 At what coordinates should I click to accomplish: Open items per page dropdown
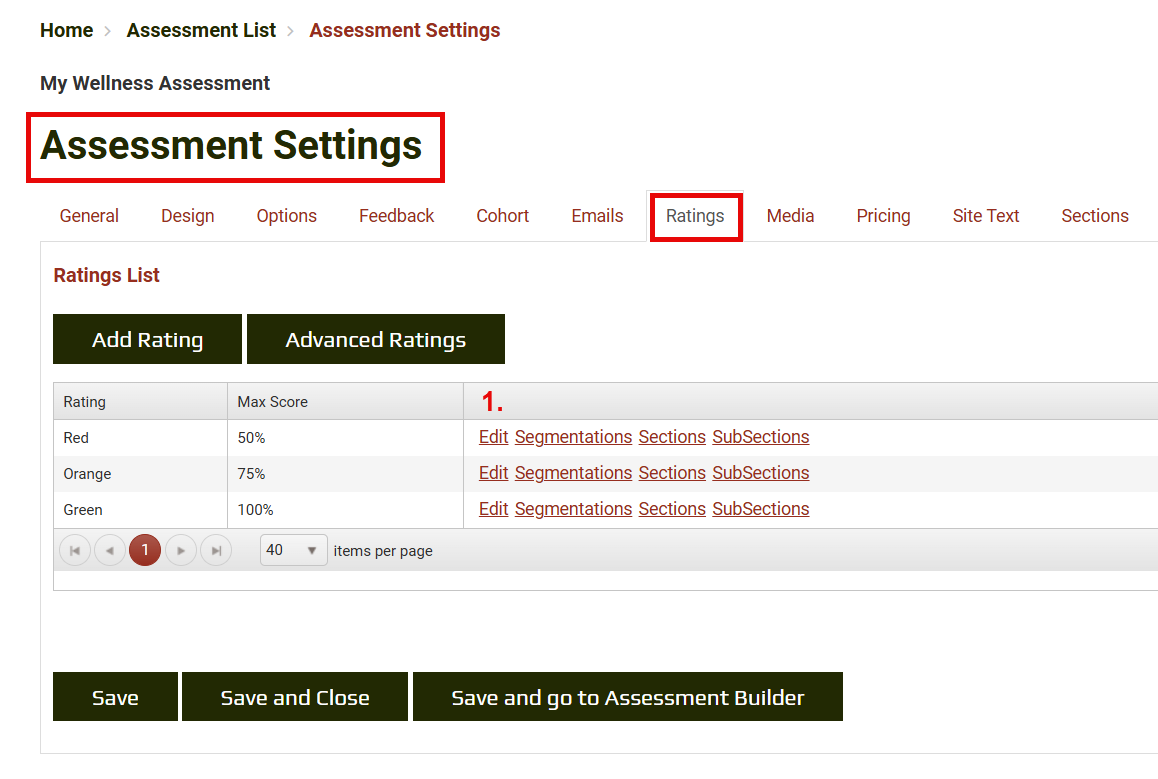pos(293,550)
